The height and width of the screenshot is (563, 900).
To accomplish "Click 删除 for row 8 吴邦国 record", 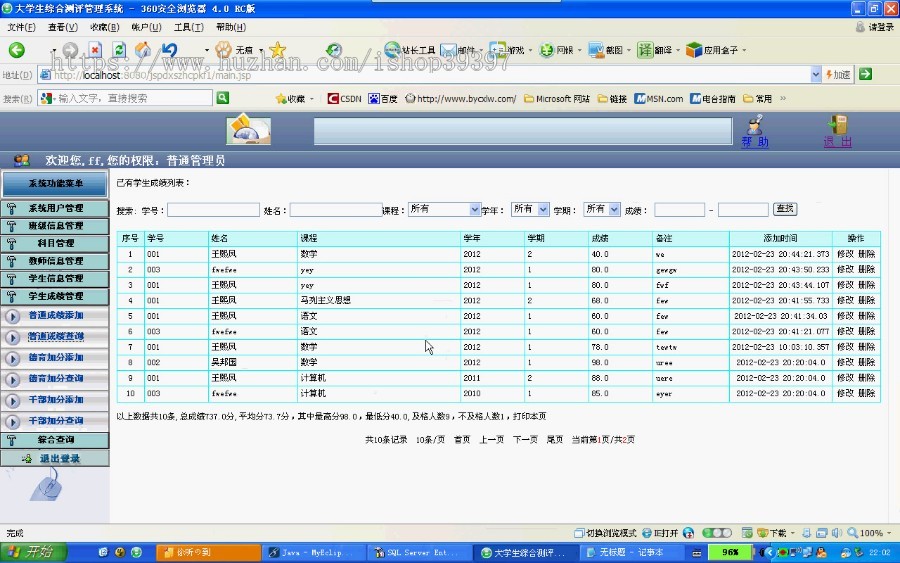I will tap(866, 363).
